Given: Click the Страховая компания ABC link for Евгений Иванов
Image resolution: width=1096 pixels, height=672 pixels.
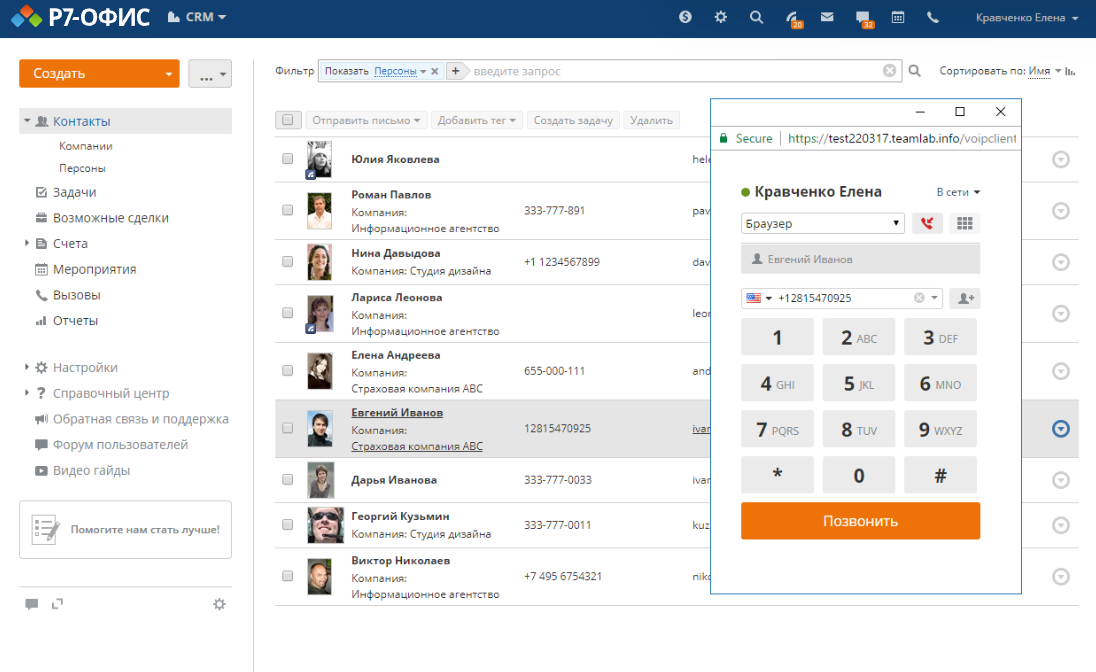Looking at the screenshot, I should click(416, 446).
